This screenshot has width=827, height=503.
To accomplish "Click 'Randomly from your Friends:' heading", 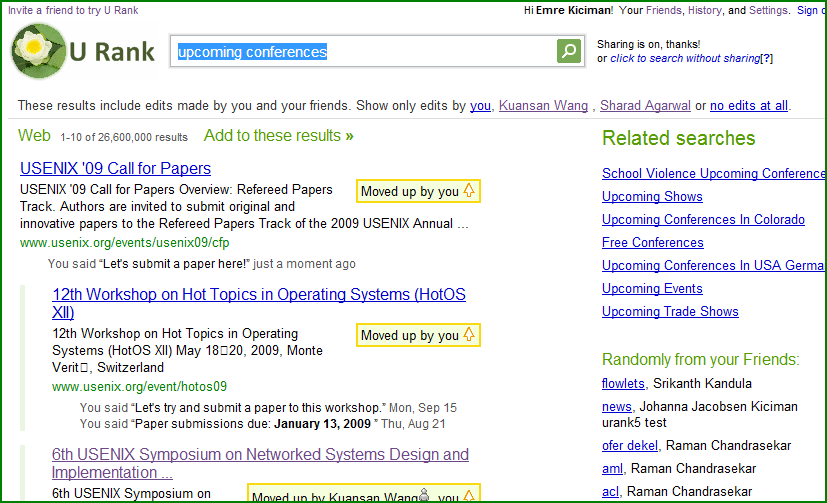I will pyautogui.click(x=700, y=360).
